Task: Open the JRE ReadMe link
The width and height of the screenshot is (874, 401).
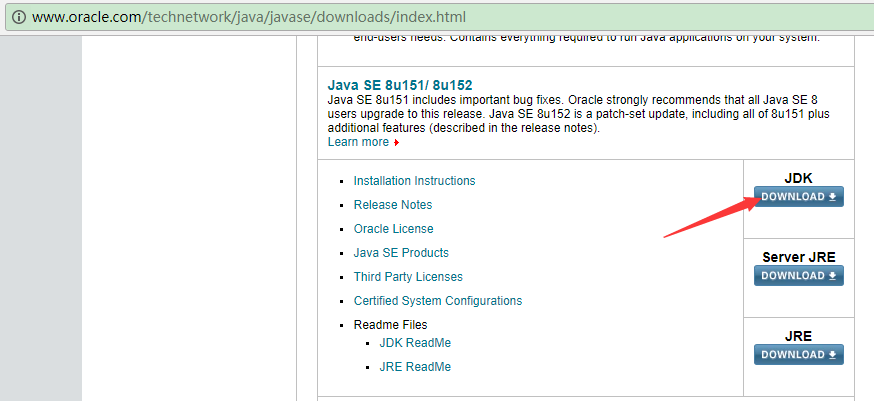Action: (x=415, y=366)
